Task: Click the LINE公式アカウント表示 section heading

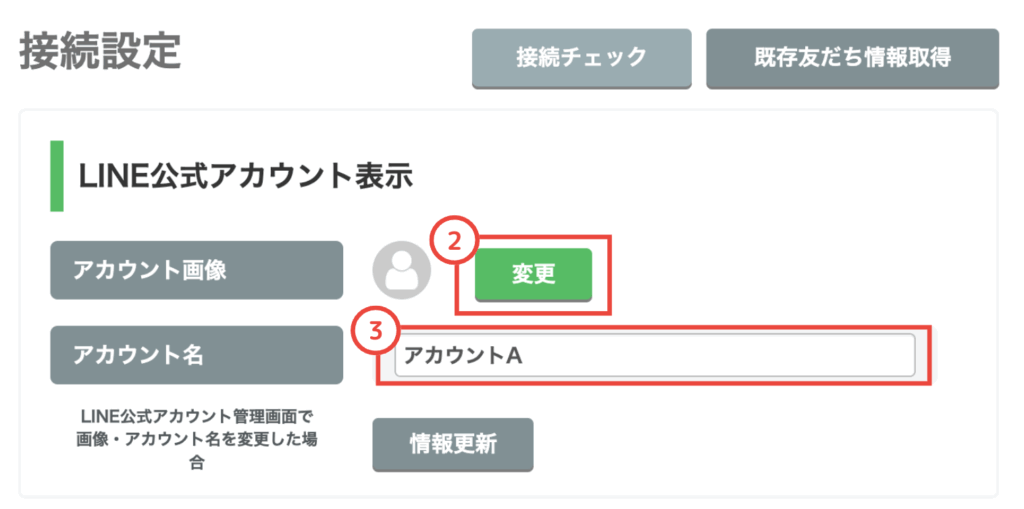Action: pyautogui.click(x=246, y=178)
